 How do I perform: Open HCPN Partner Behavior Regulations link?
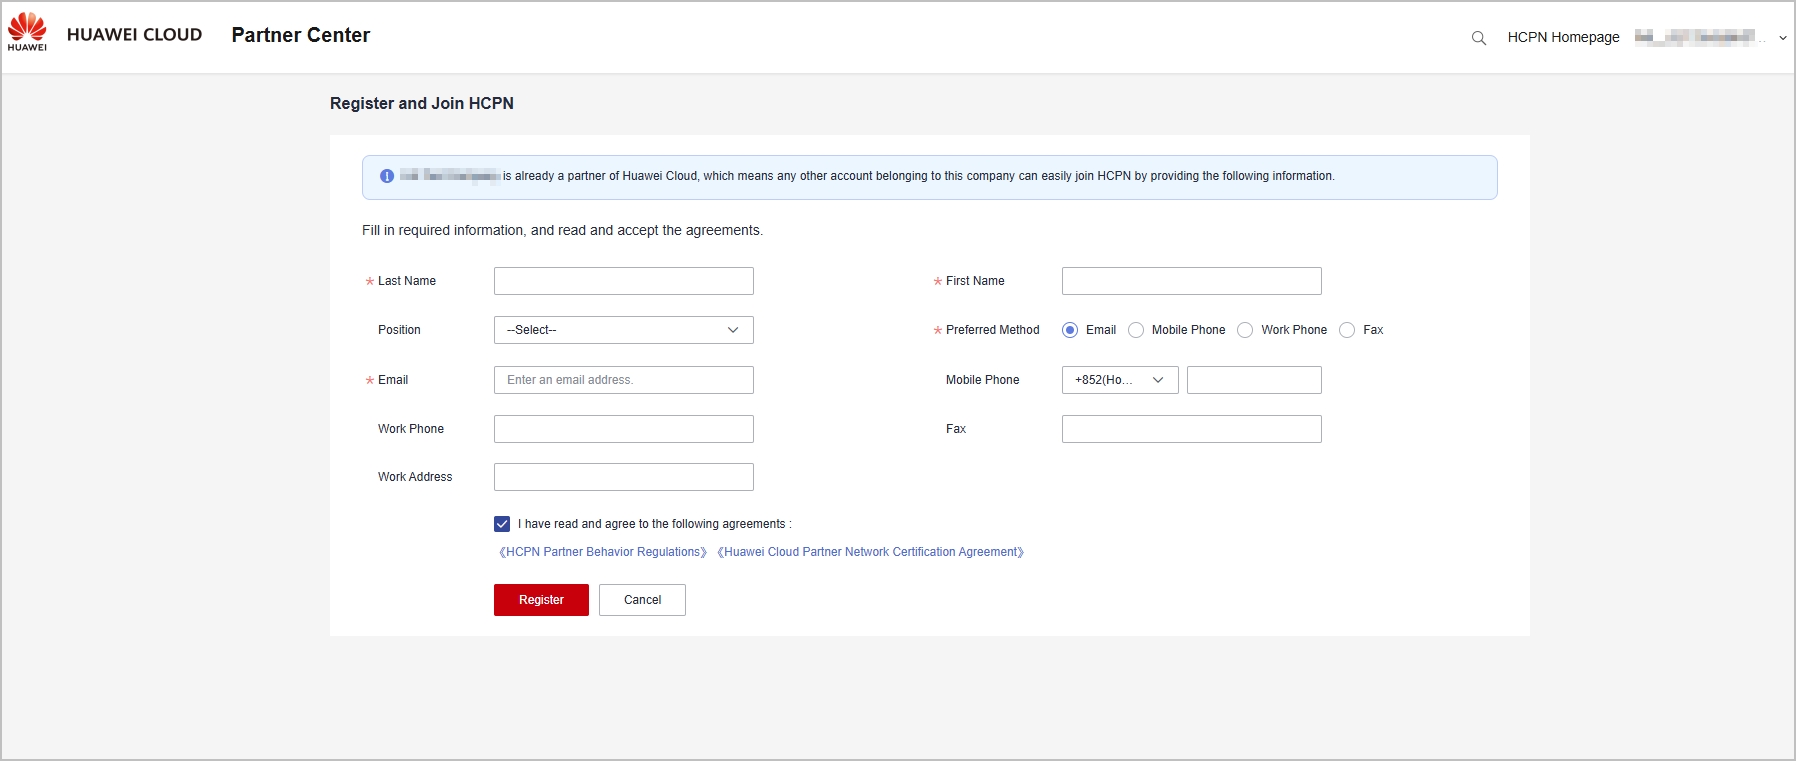tap(603, 552)
